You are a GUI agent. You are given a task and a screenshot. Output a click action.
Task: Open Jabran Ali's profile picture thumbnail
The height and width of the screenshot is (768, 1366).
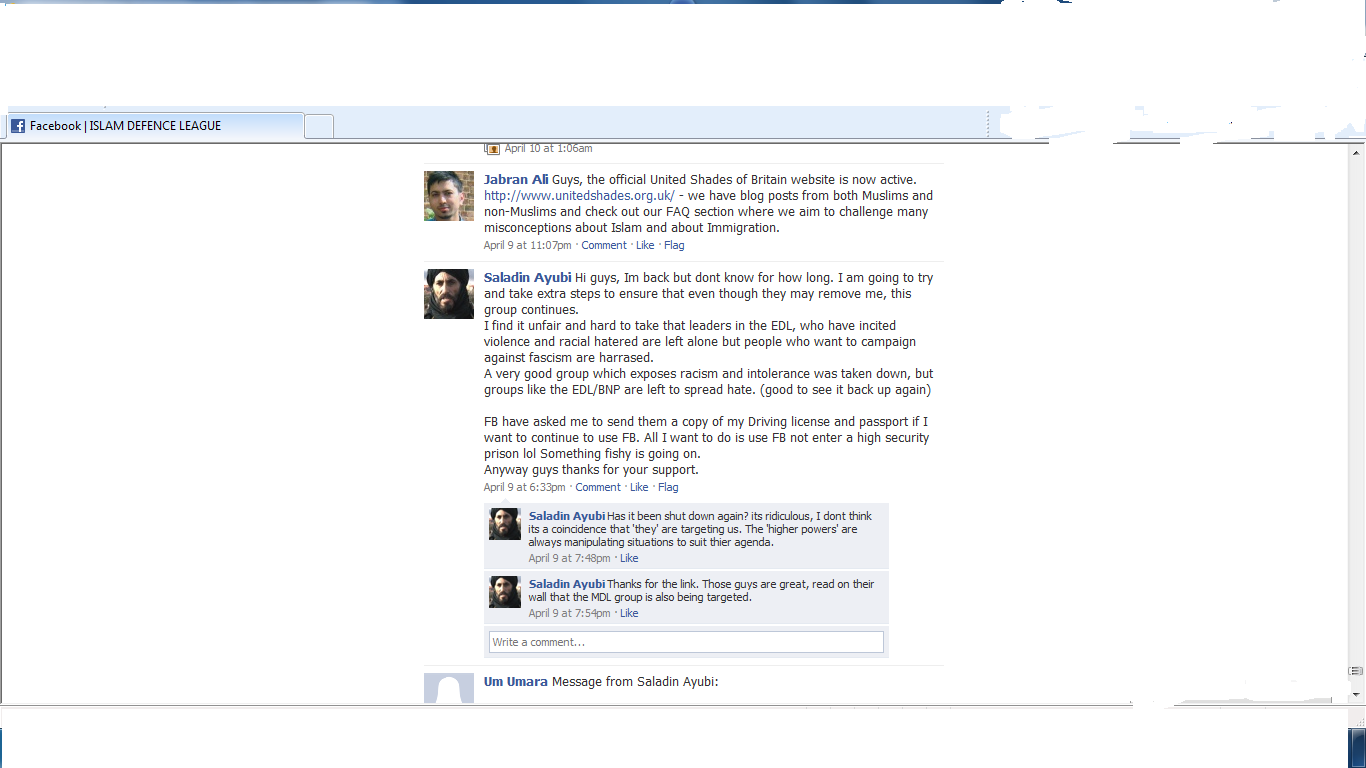pos(449,196)
